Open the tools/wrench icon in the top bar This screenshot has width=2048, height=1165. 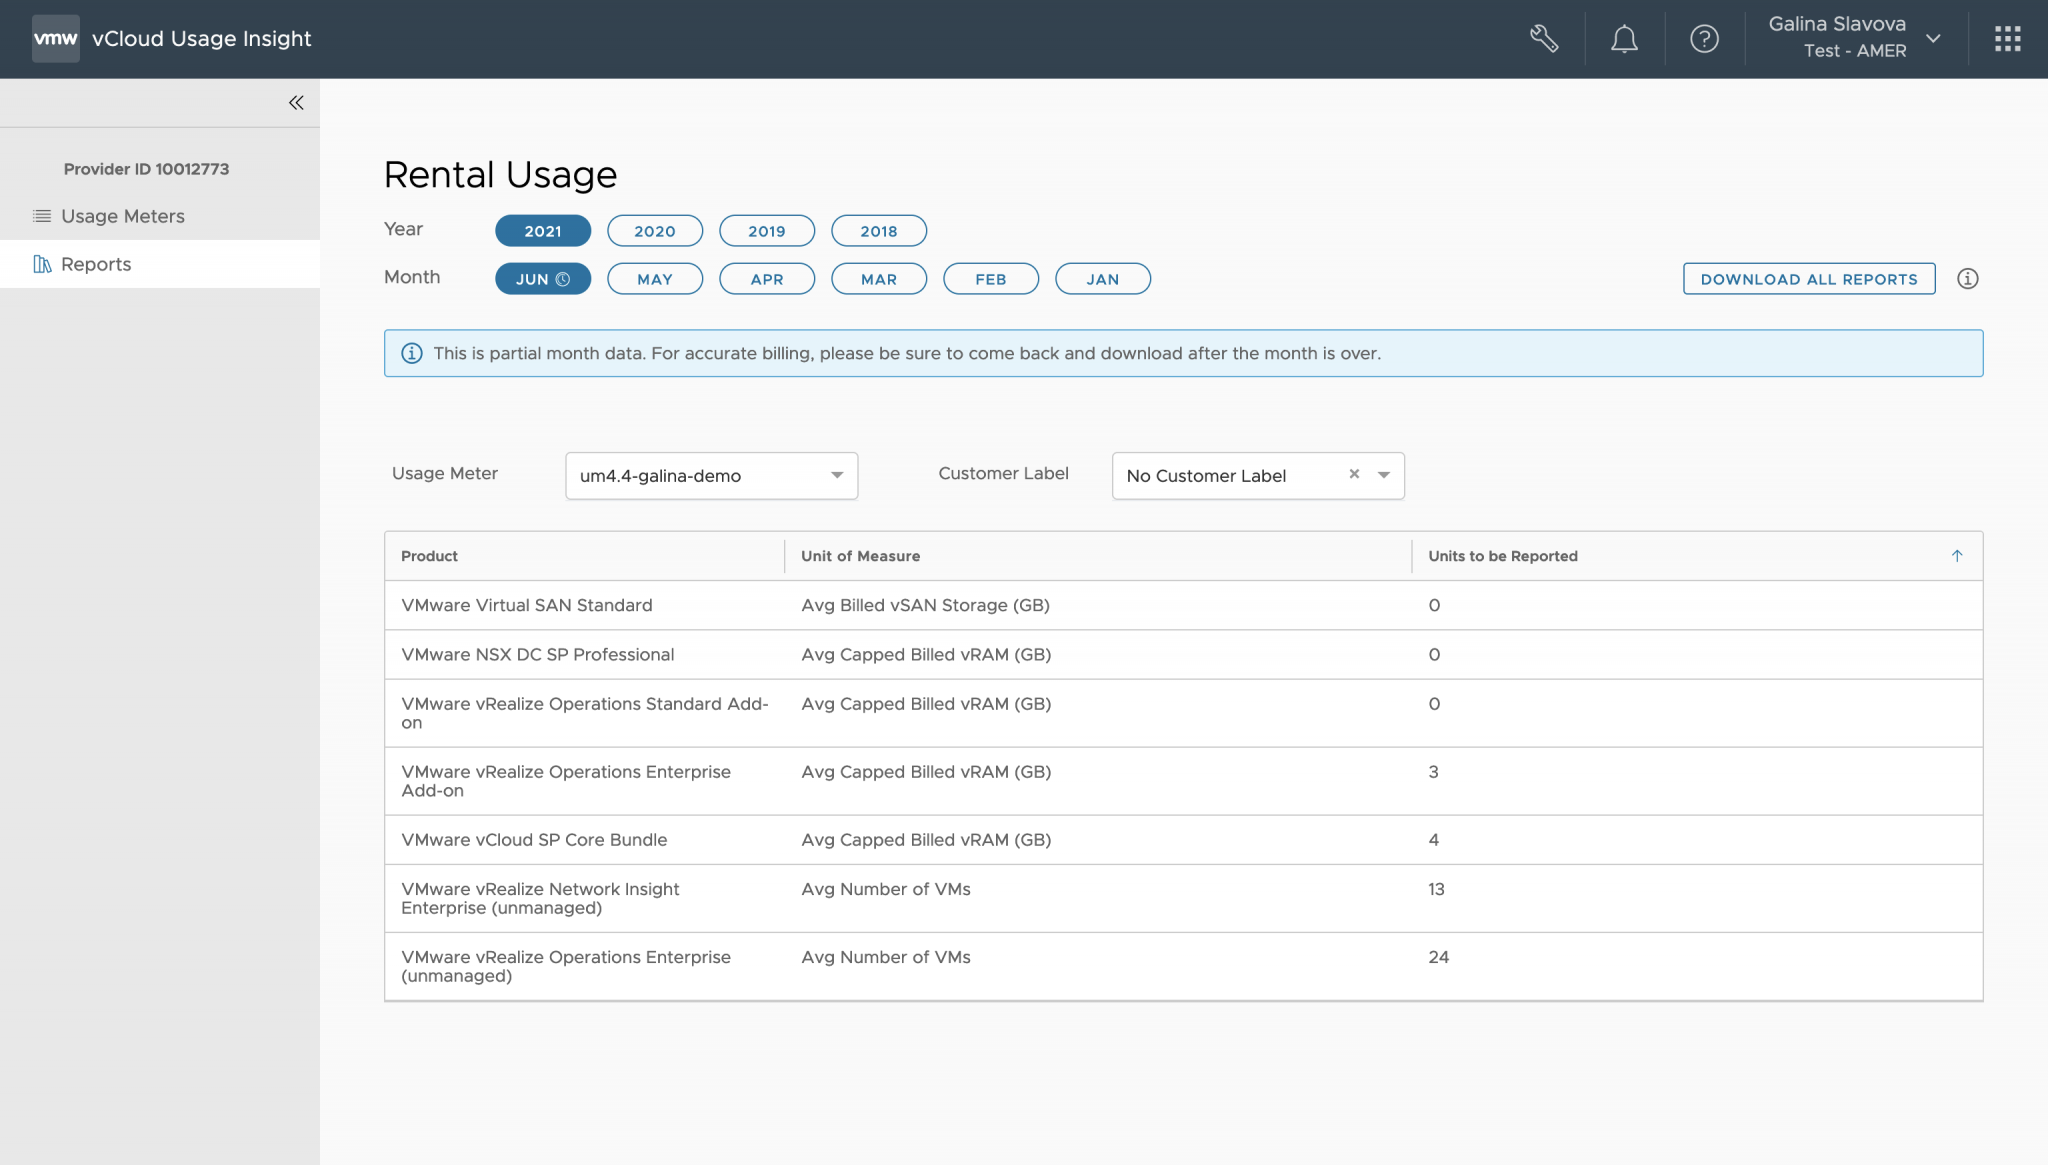pyautogui.click(x=1543, y=38)
